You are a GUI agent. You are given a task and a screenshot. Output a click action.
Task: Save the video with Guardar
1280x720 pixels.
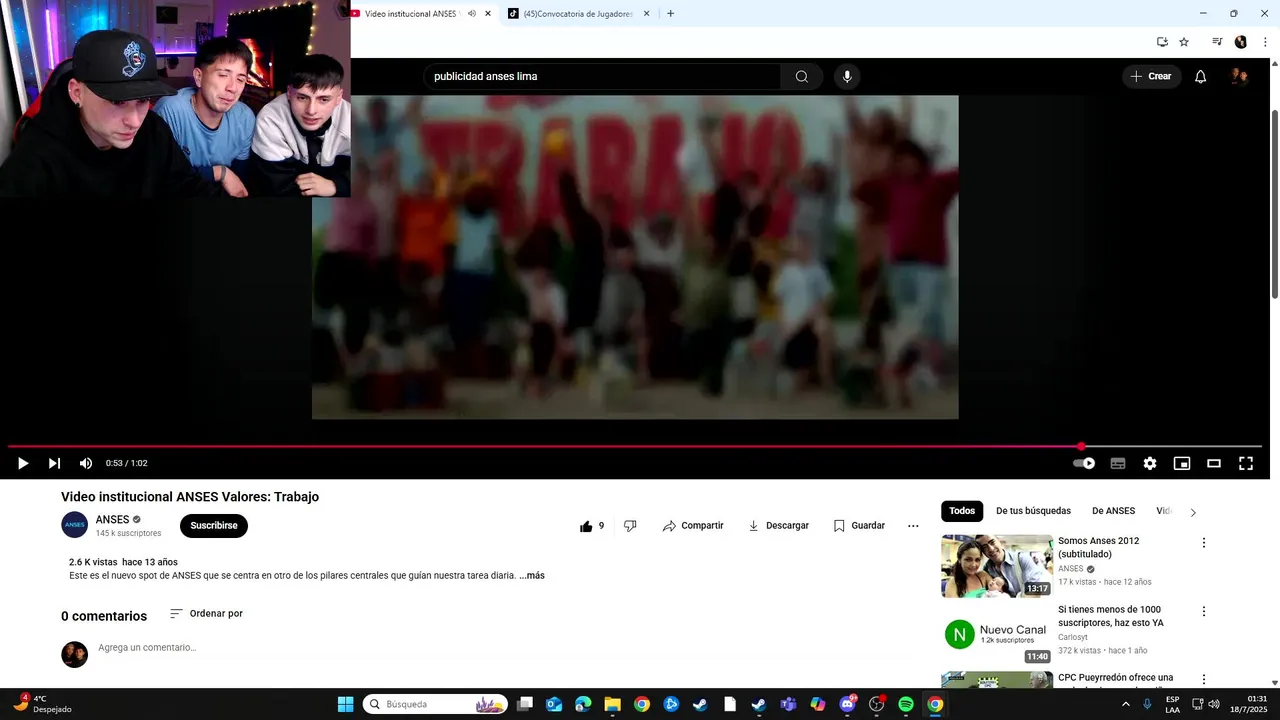(859, 526)
